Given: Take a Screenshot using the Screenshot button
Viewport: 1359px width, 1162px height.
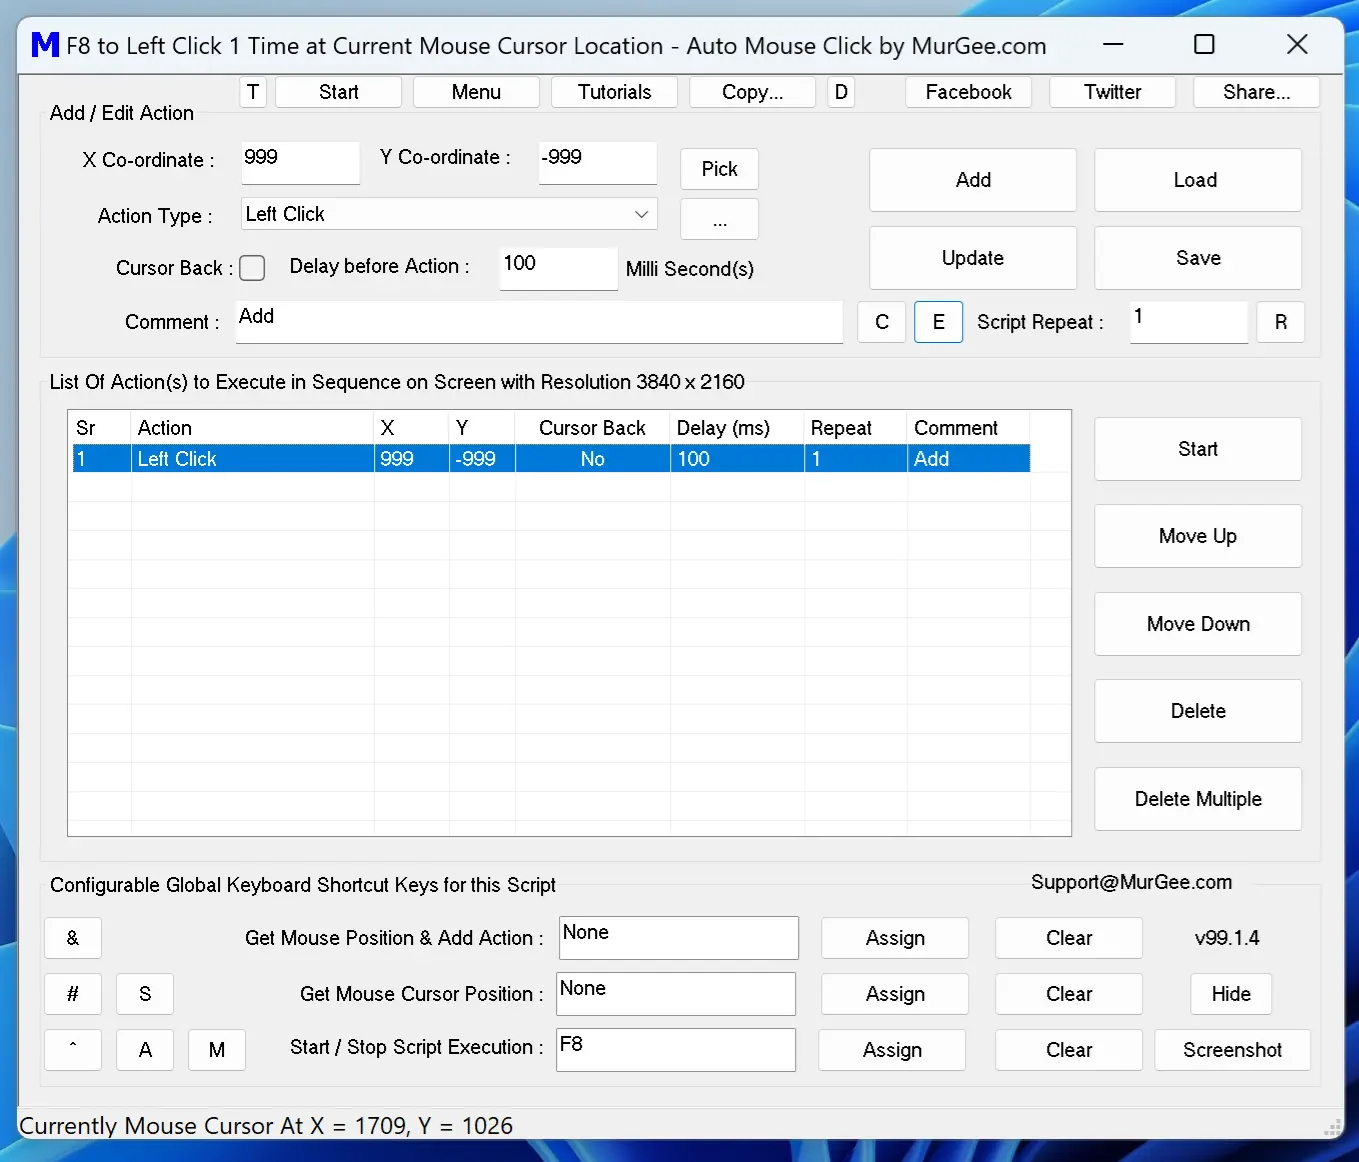Looking at the screenshot, I should point(1232,1050).
